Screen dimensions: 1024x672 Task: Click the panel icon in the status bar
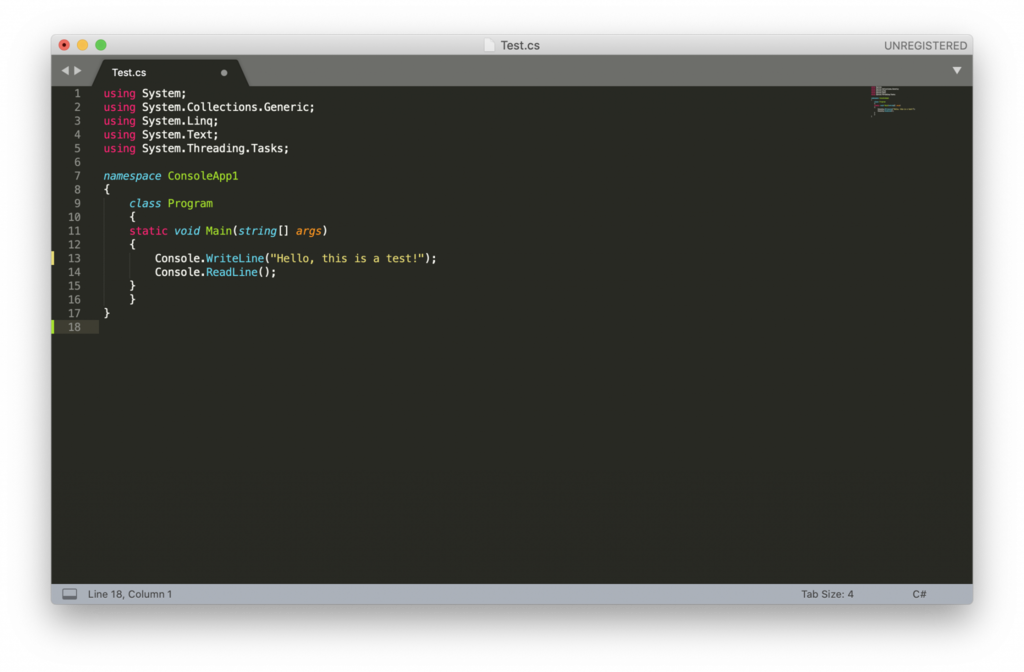click(x=68, y=593)
